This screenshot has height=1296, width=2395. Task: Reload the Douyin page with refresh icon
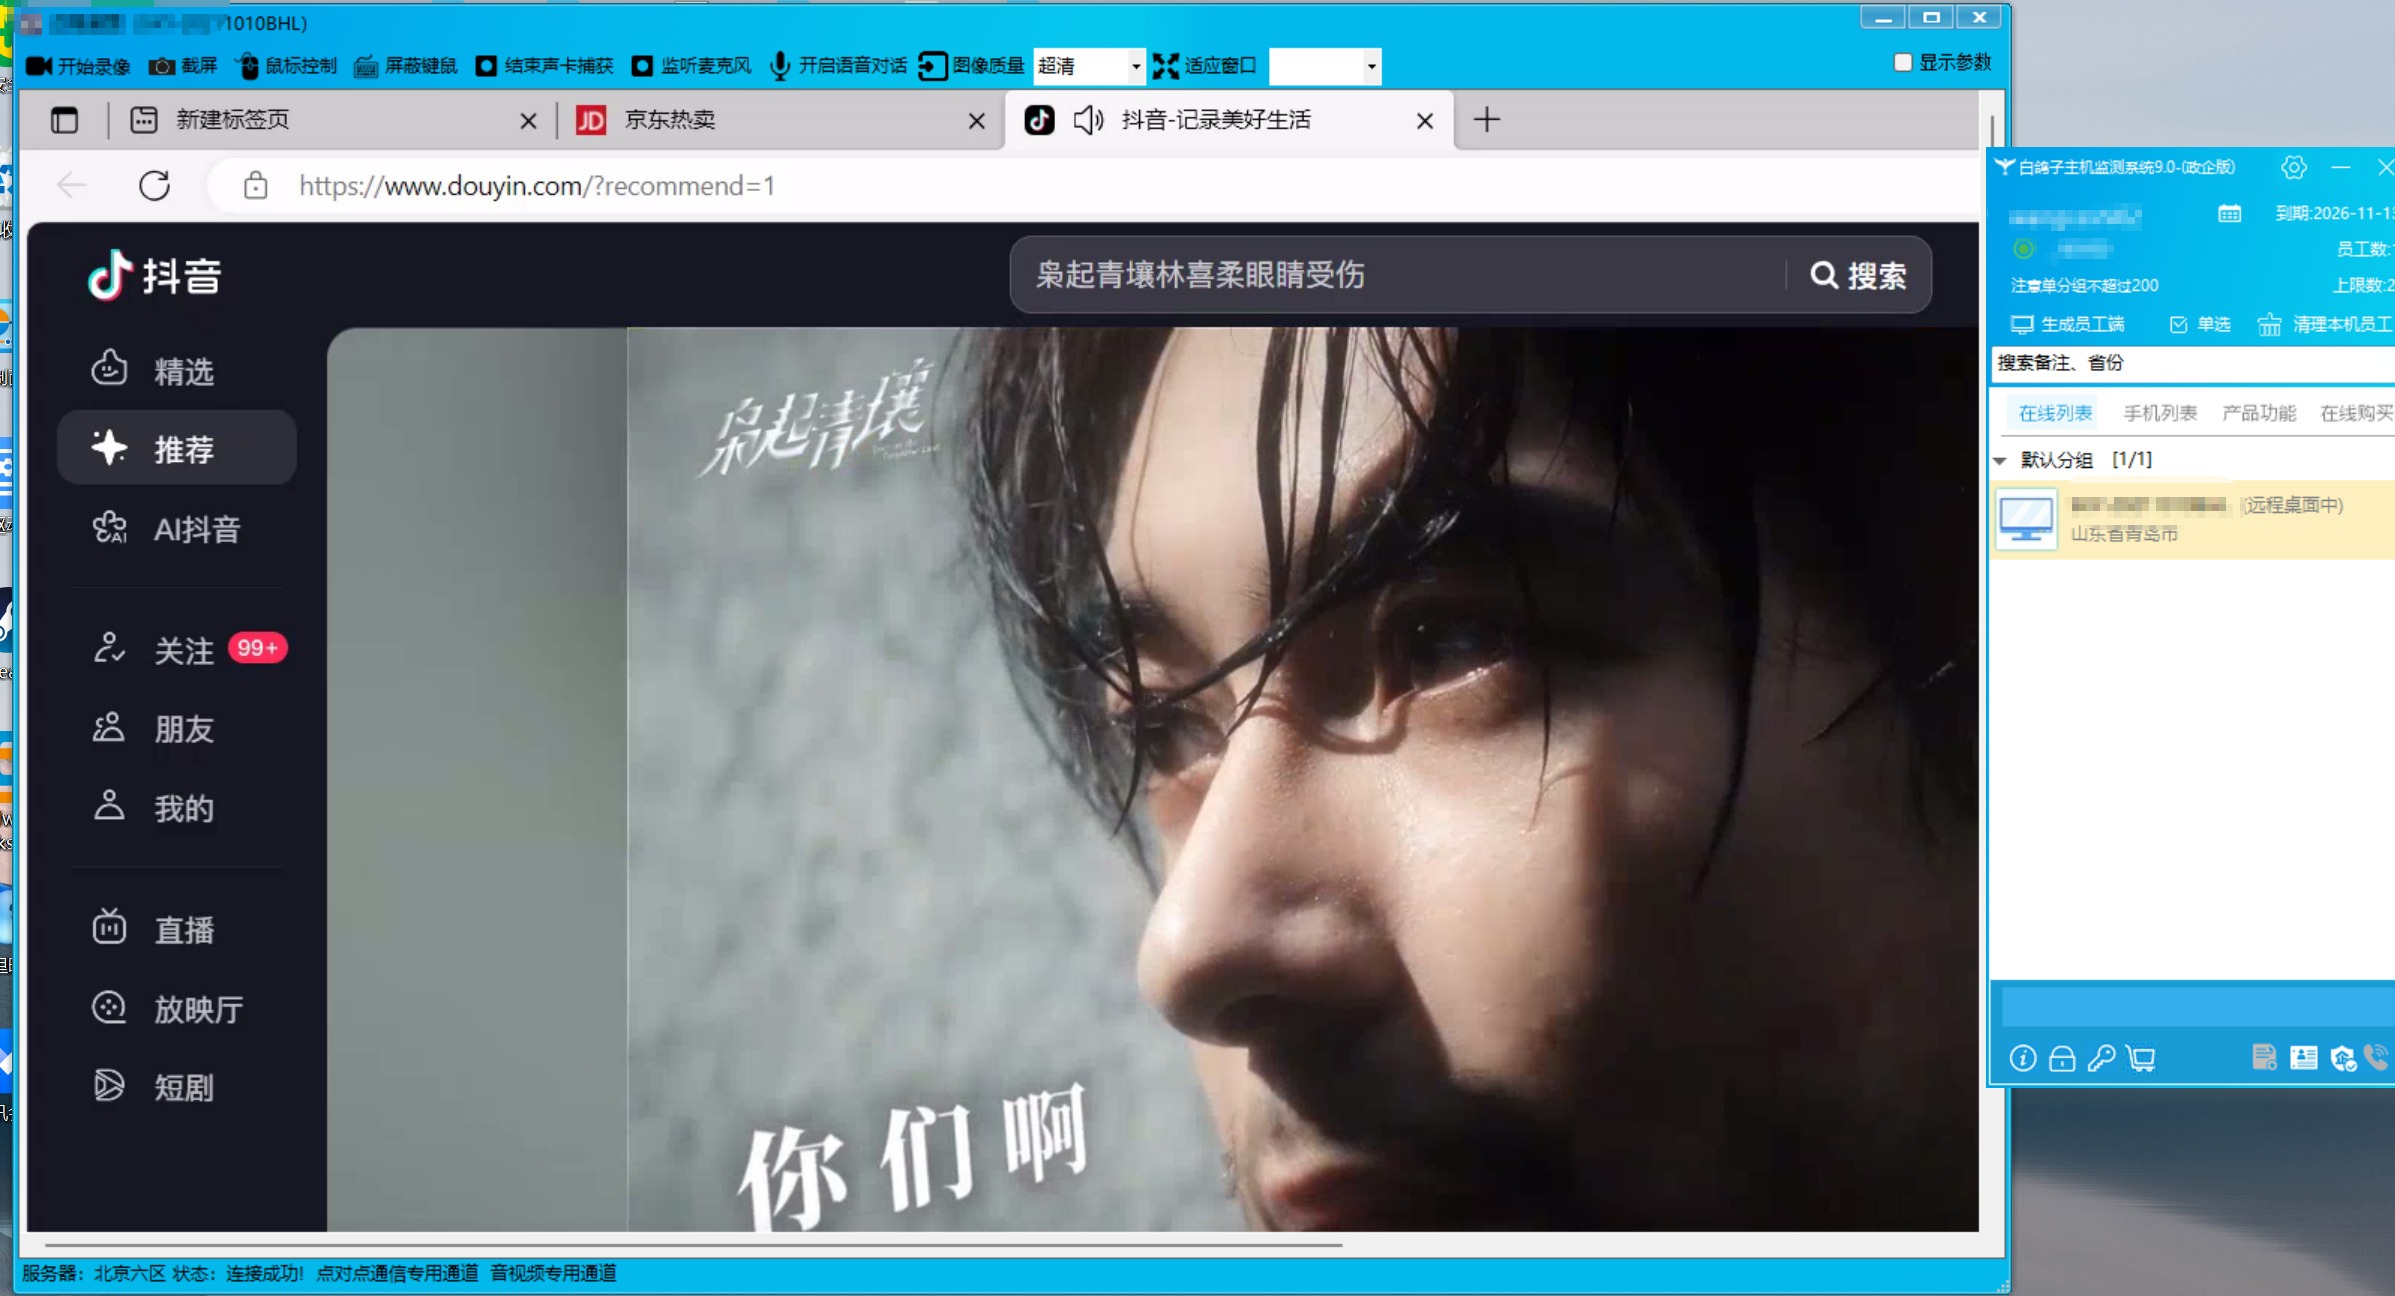coord(155,186)
